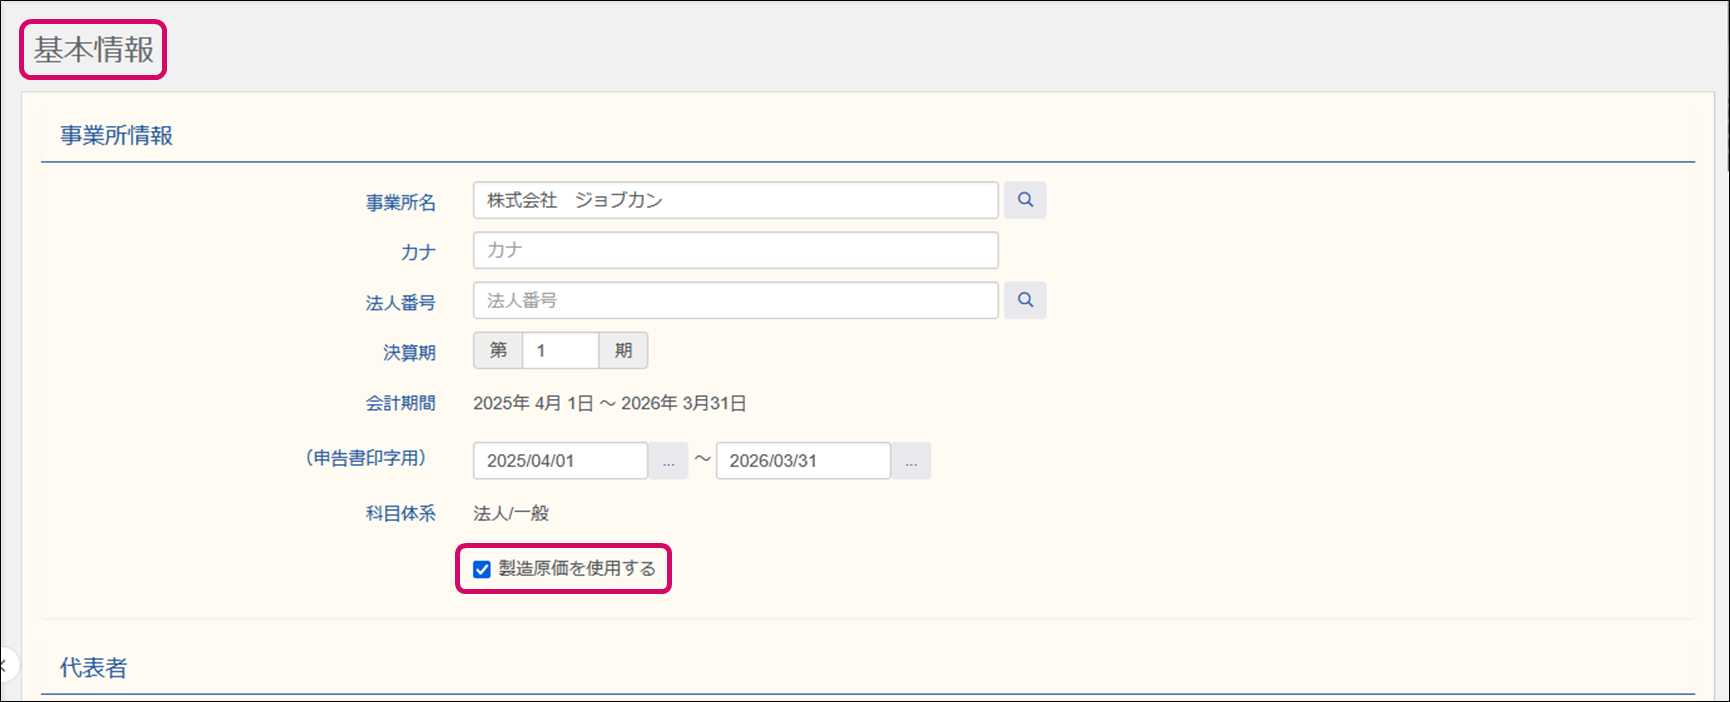This screenshot has width=1730, height=702.
Task: Open the date picker for end date 2026/03/31
Action: [911, 461]
